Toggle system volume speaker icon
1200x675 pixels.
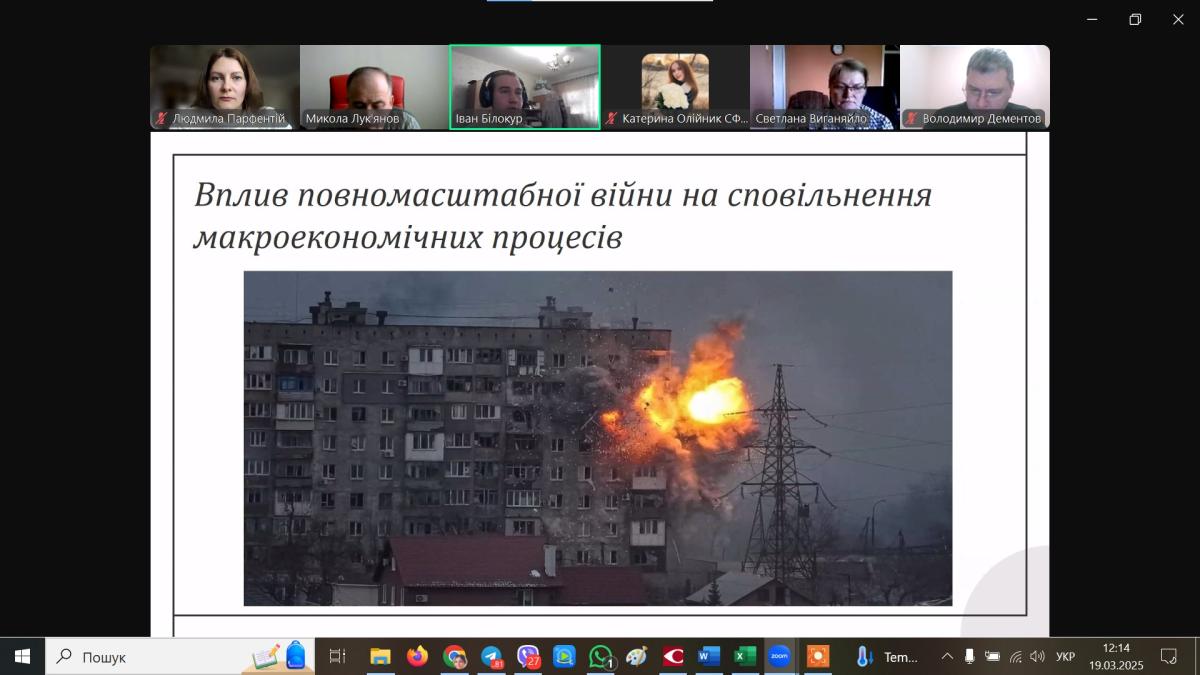click(x=1037, y=657)
